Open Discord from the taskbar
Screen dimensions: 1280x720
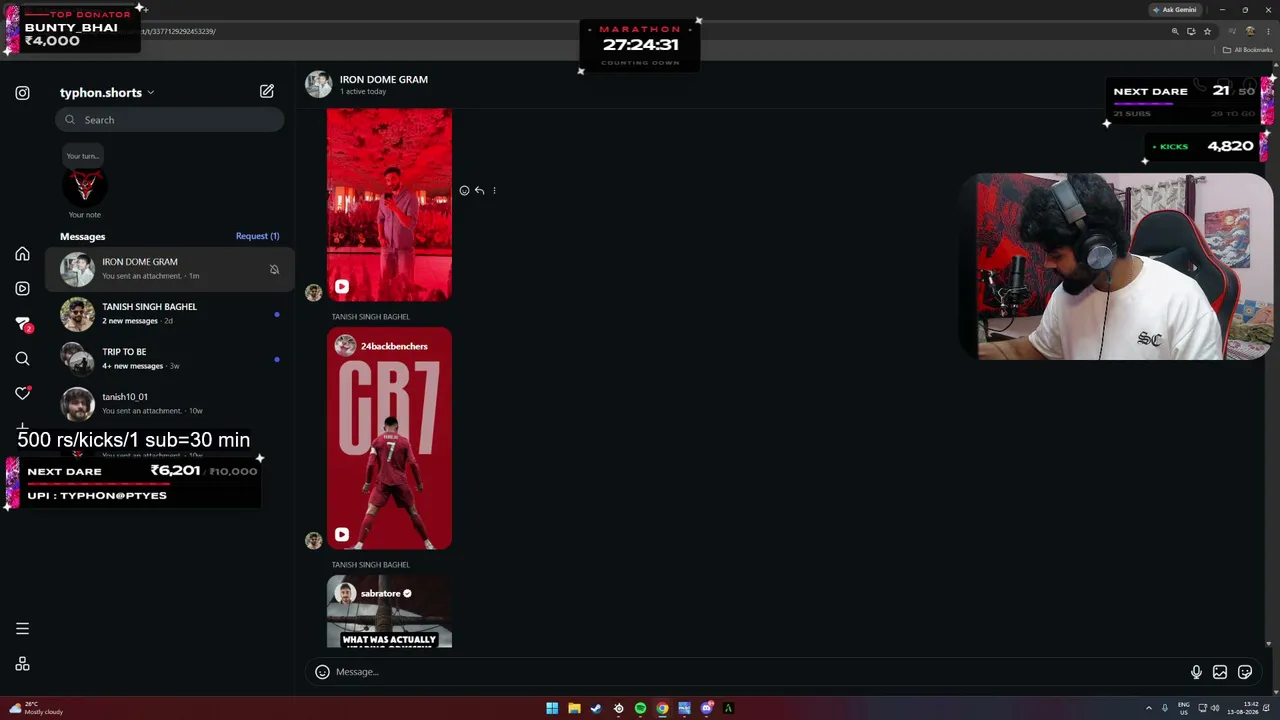706,709
